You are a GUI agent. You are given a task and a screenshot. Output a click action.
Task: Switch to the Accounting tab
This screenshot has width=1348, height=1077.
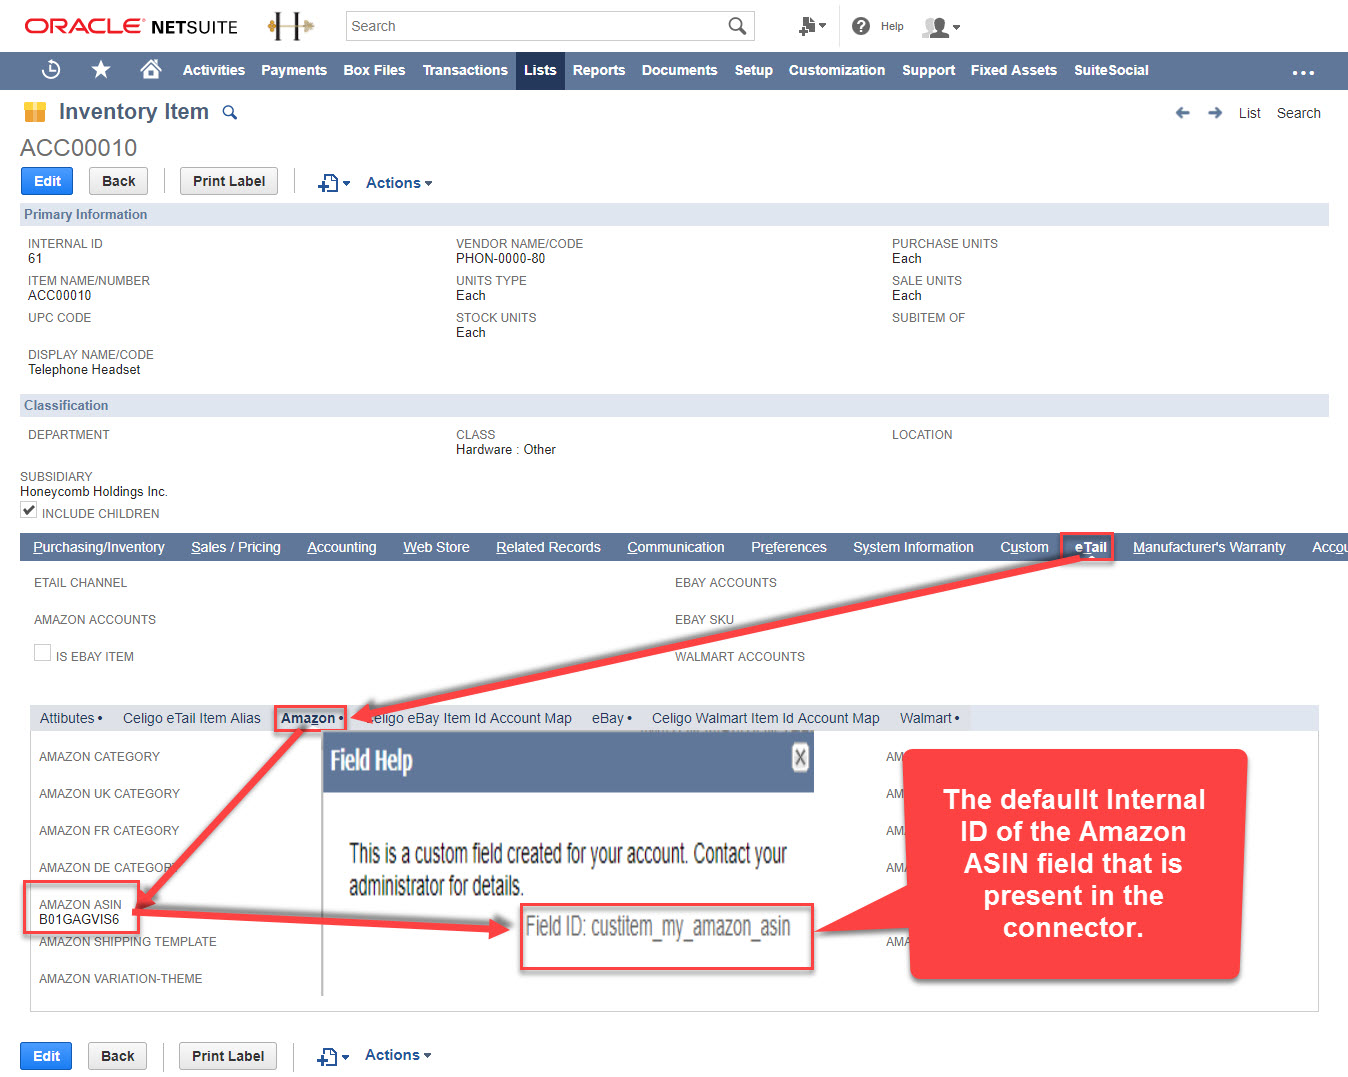342,547
